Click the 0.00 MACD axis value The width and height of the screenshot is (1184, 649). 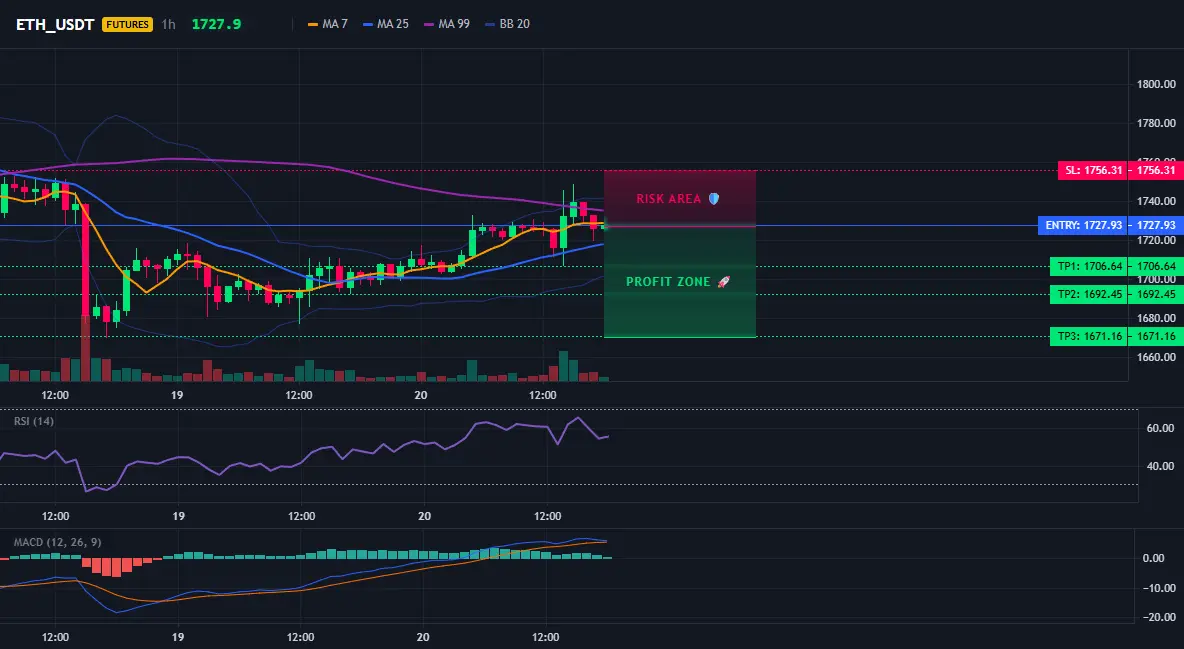(x=1154, y=558)
